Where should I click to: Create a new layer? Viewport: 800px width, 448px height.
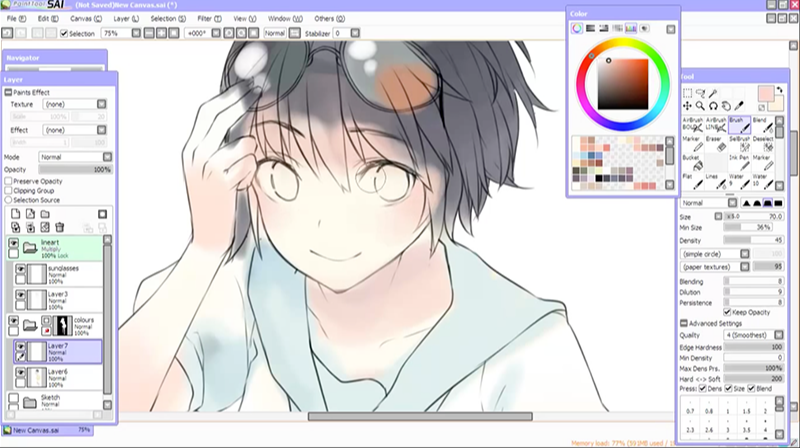pos(15,214)
